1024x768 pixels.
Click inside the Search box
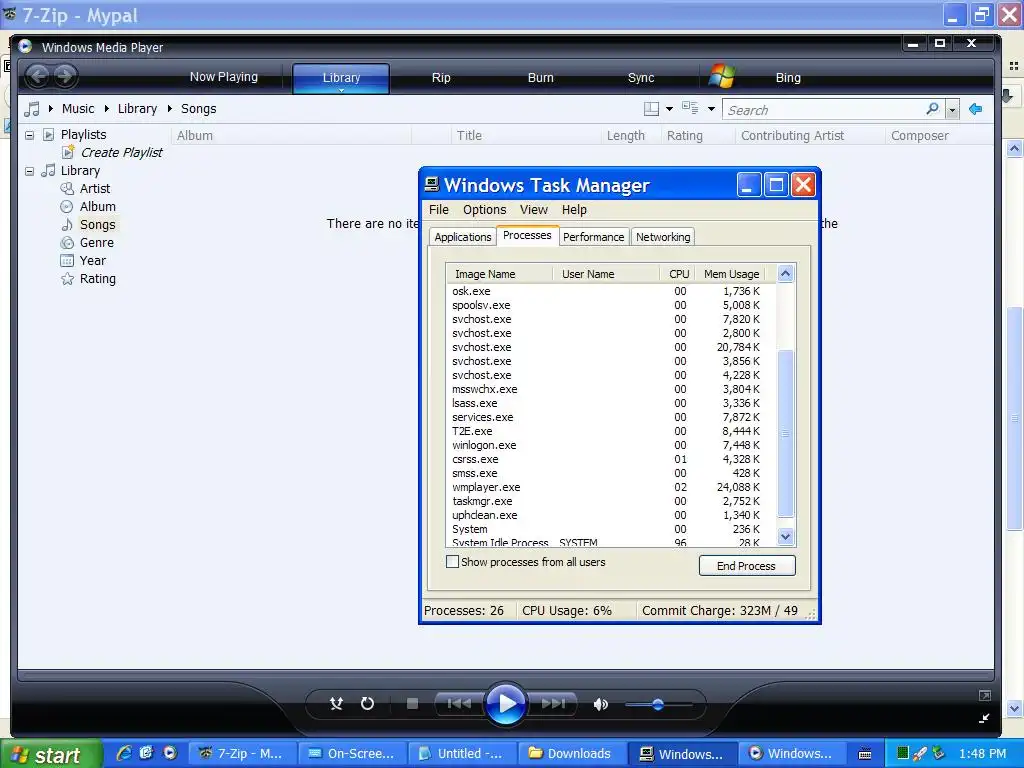[x=823, y=110]
